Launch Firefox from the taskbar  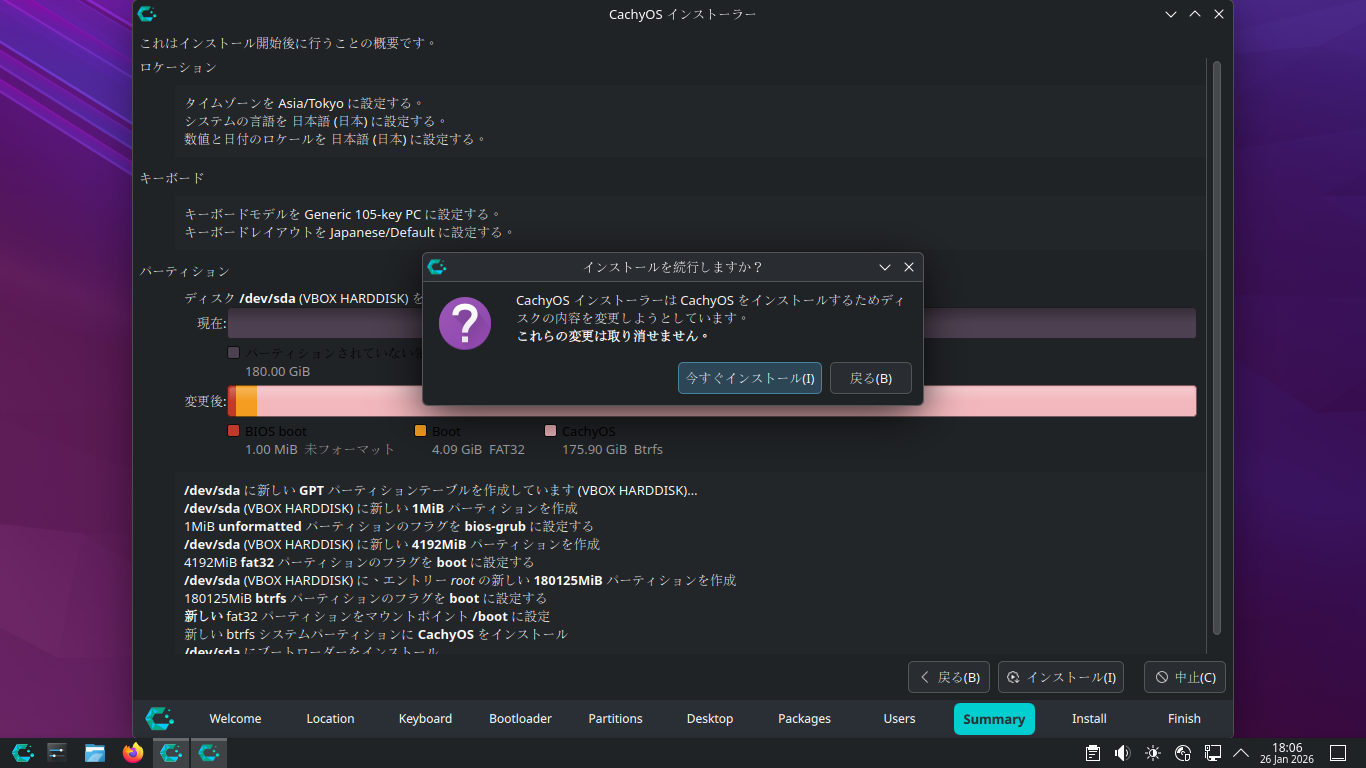[133, 753]
